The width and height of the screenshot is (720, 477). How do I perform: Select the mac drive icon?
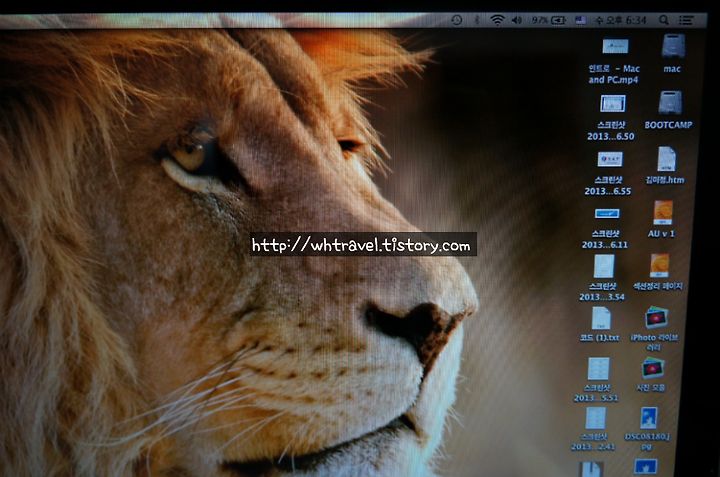(x=674, y=46)
